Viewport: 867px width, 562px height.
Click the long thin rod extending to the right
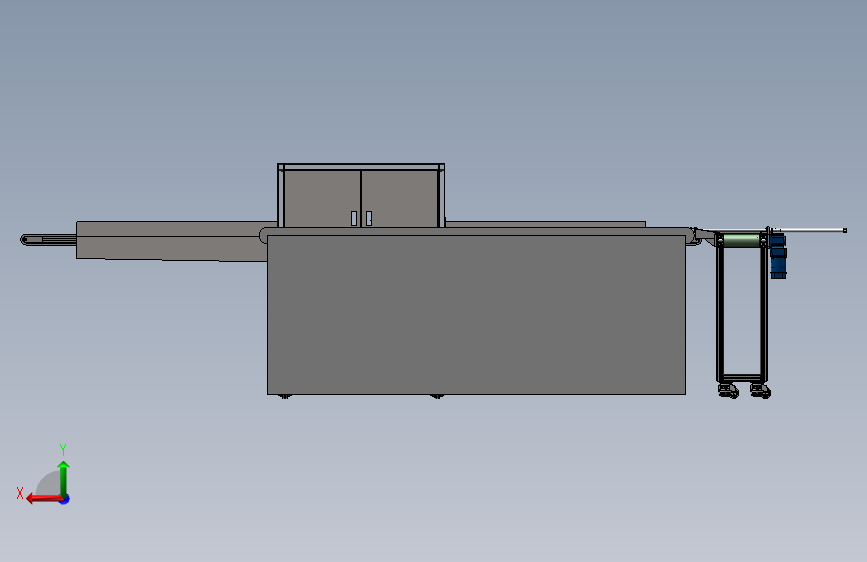[810, 230]
